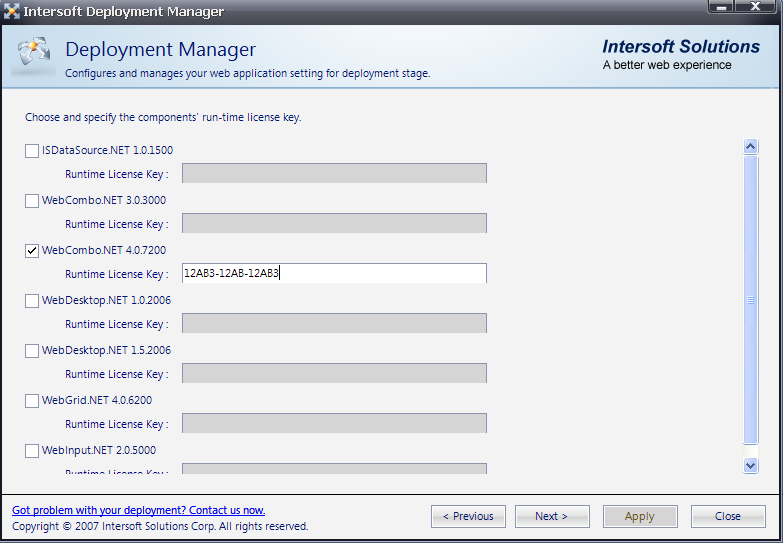Select WebDesktop.NET 1.5.2006 checkbox
The width and height of the screenshot is (783, 543).
[32, 351]
